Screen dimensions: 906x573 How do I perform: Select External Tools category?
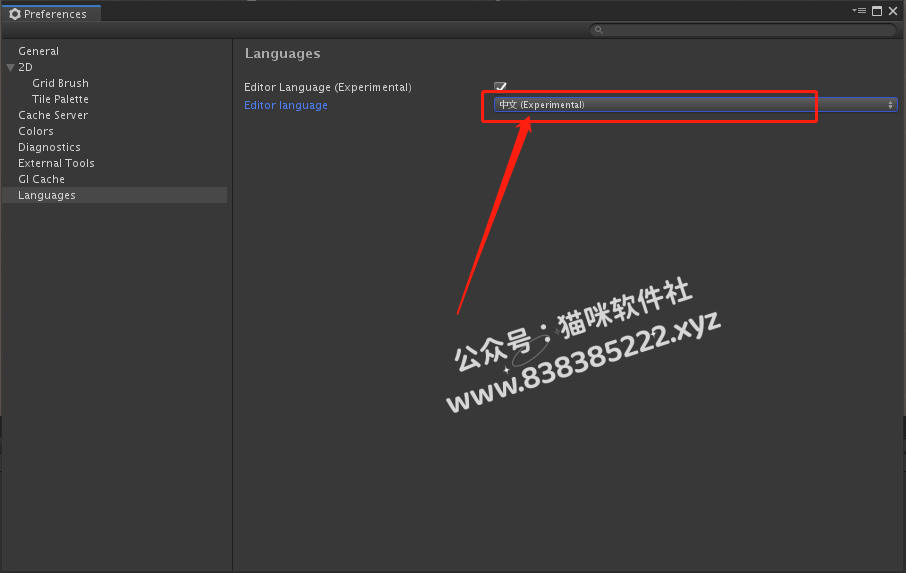coord(56,163)
